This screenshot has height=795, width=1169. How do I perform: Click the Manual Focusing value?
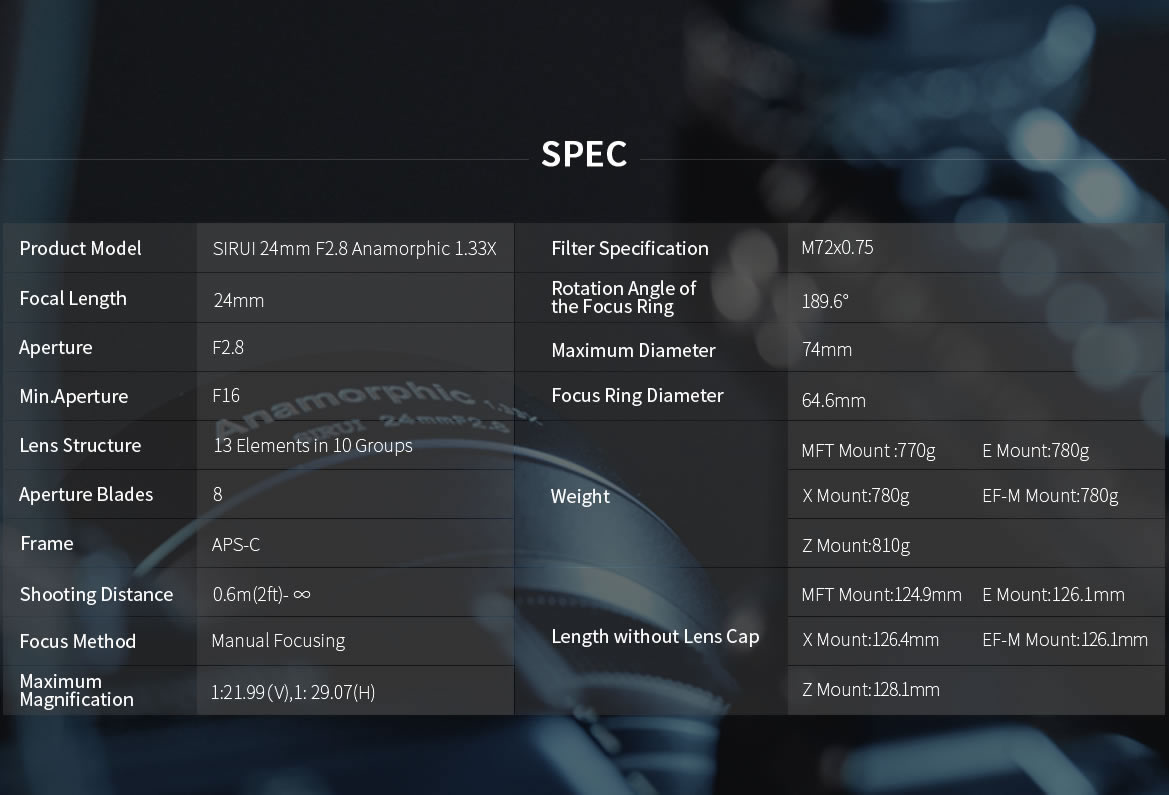(x=278, y=641)
